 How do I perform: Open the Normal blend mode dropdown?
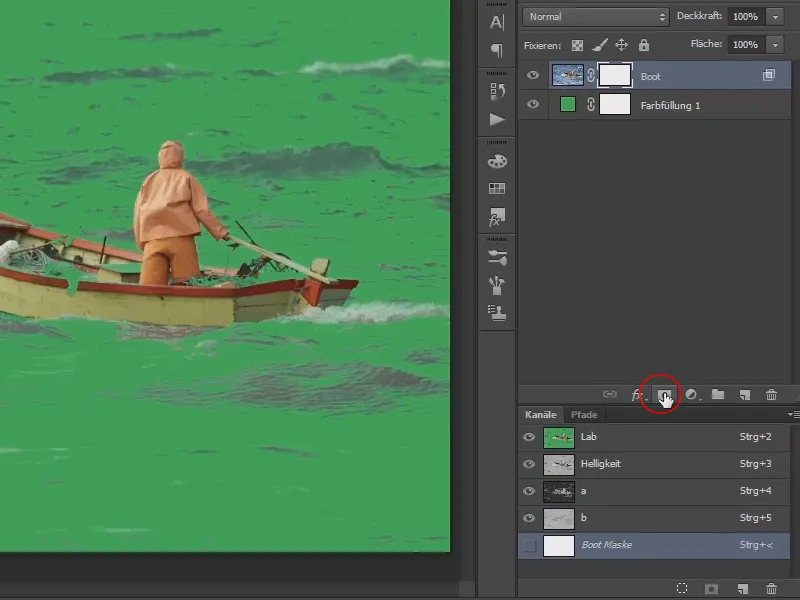coord(596,17)
